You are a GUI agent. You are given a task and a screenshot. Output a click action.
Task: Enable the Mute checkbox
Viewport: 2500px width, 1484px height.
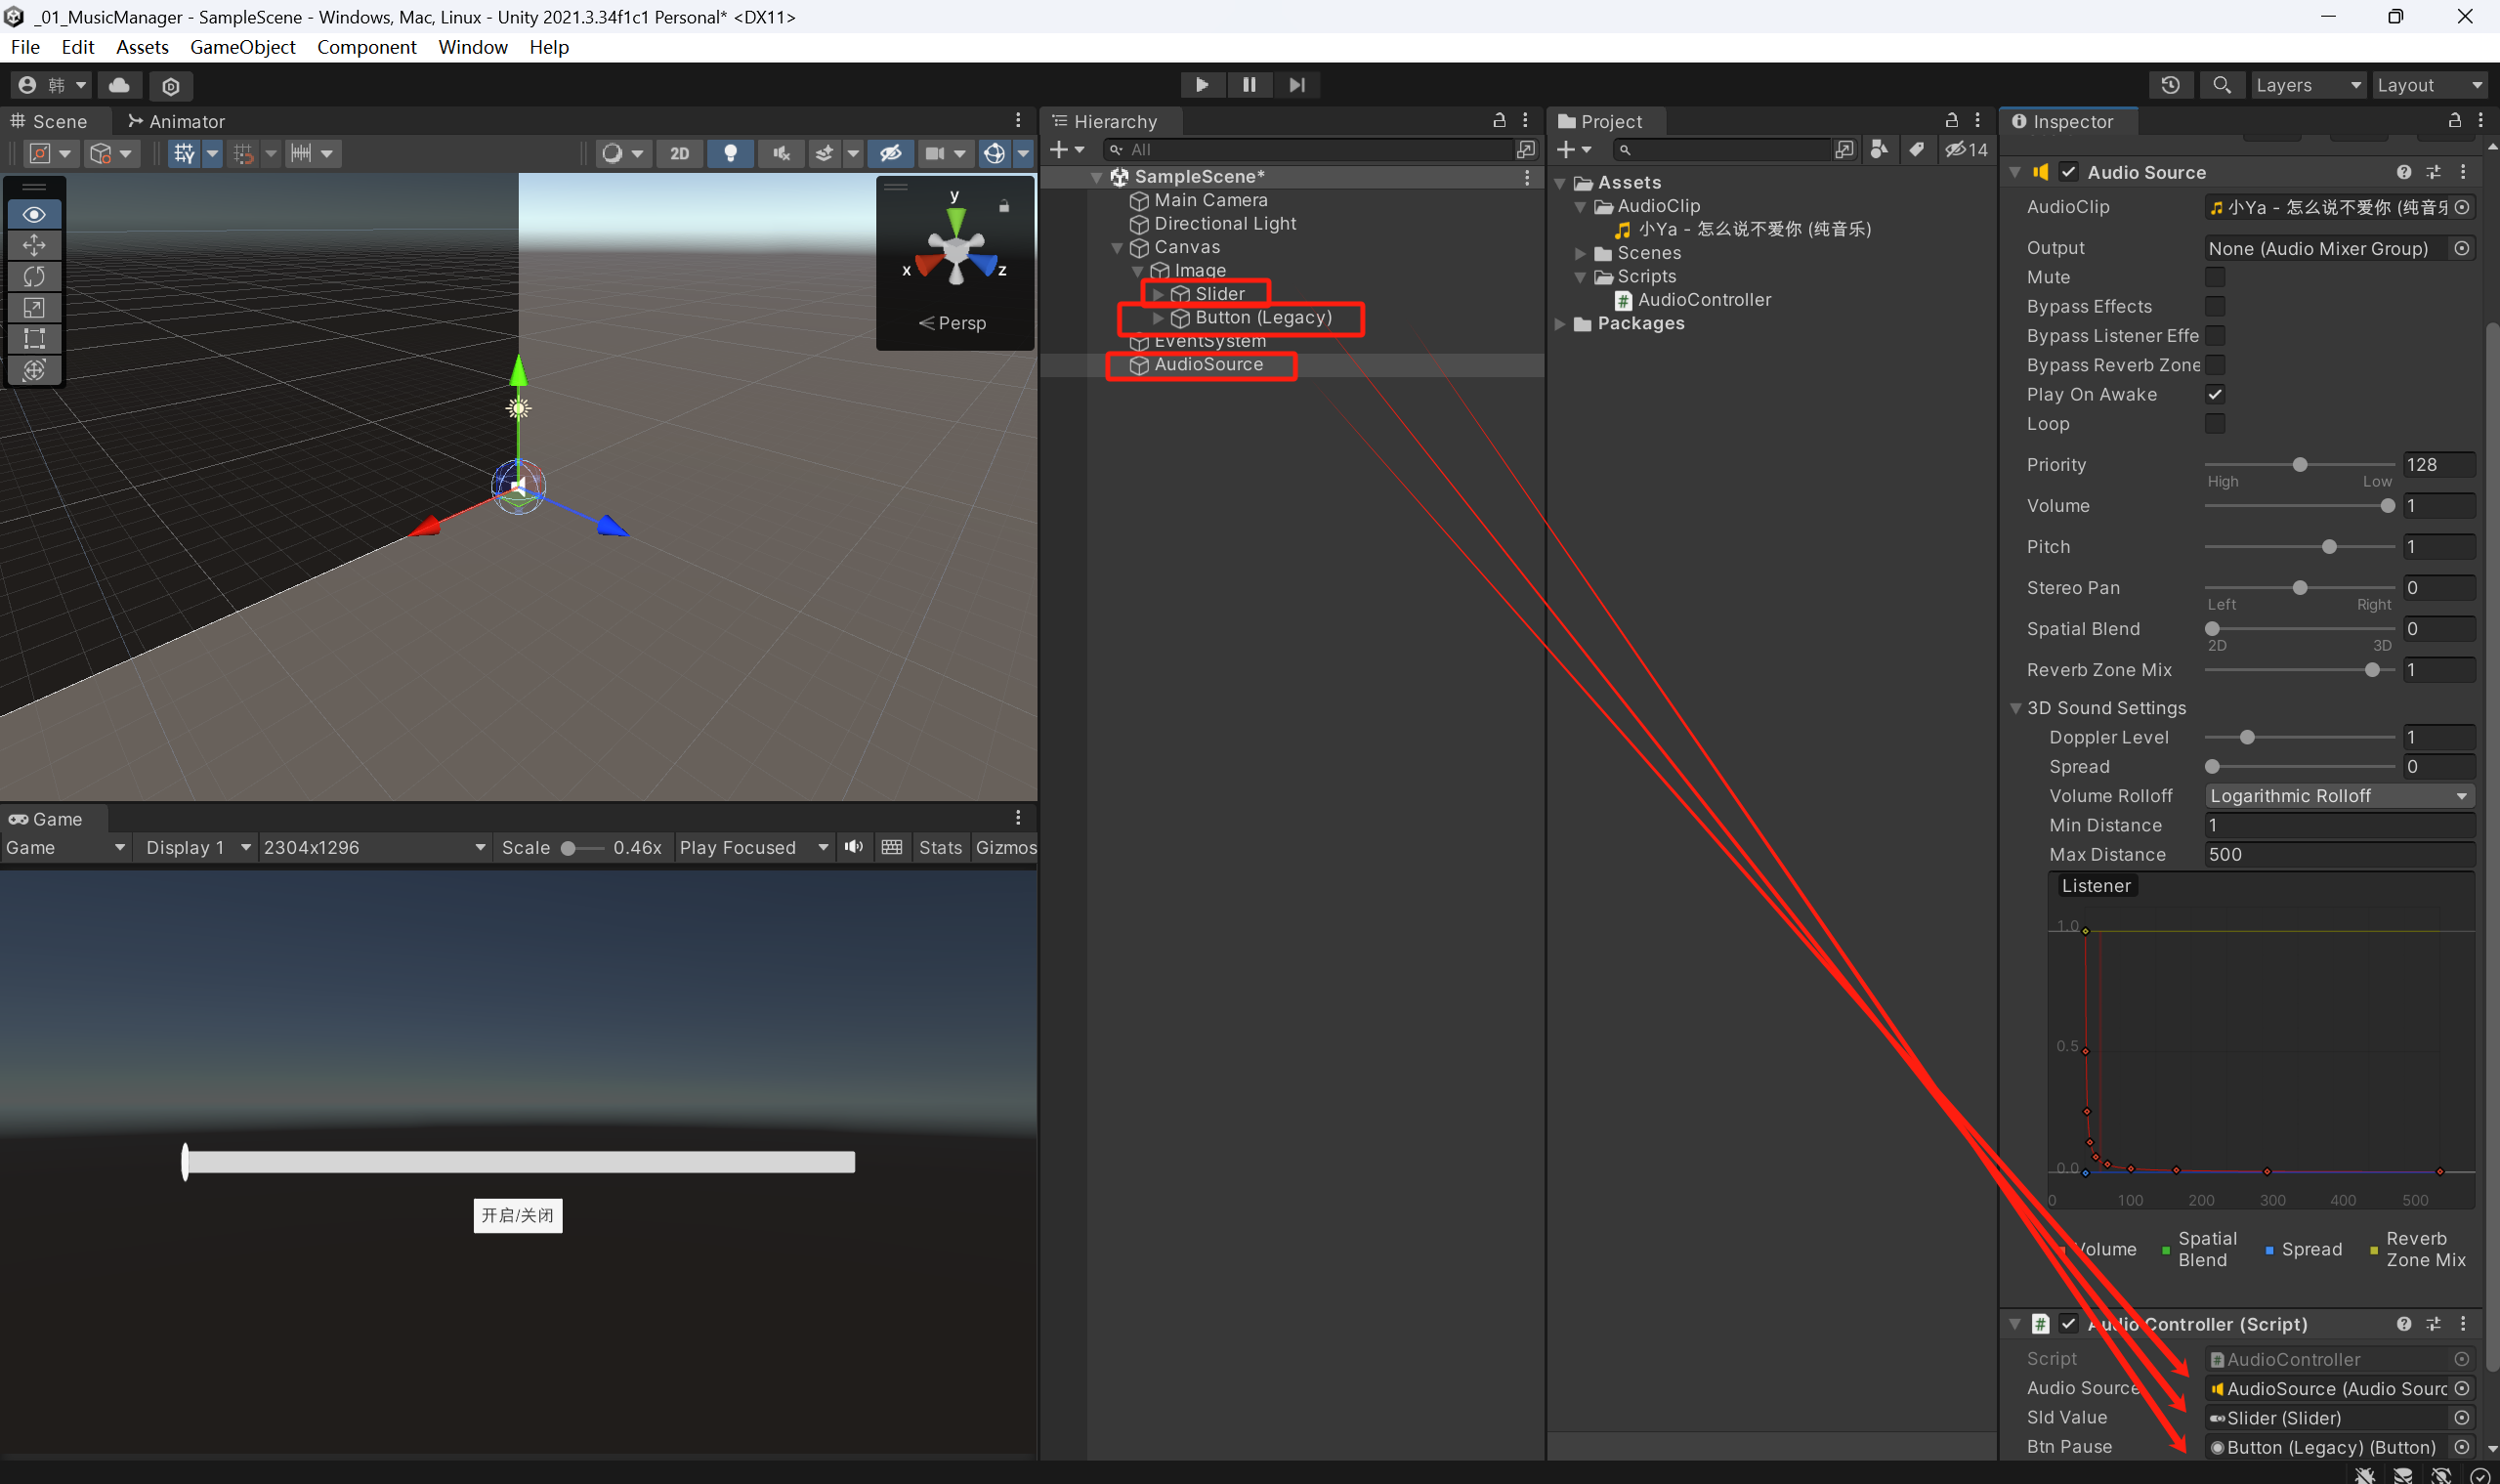[2215, 277]
